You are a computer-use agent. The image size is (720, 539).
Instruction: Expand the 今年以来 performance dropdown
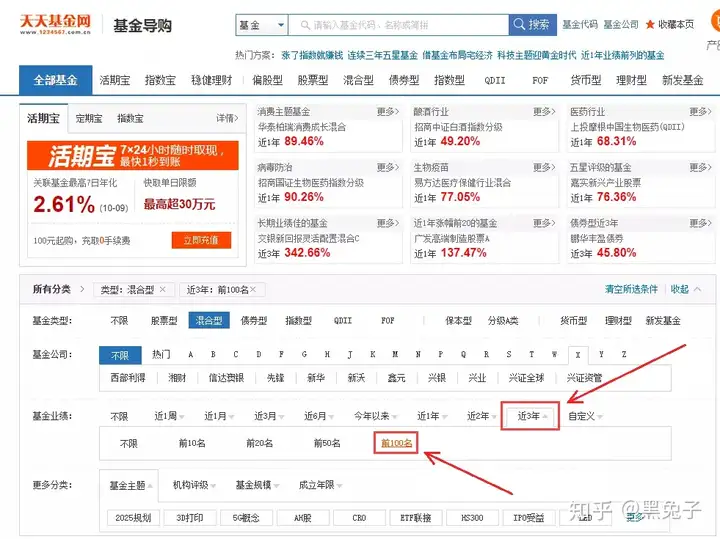[x=375, y=416]
